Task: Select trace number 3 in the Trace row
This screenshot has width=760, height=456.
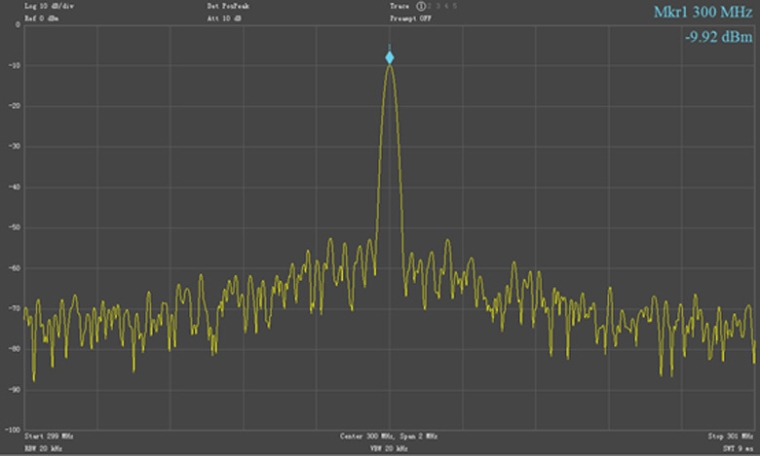Action: (439, 6)
